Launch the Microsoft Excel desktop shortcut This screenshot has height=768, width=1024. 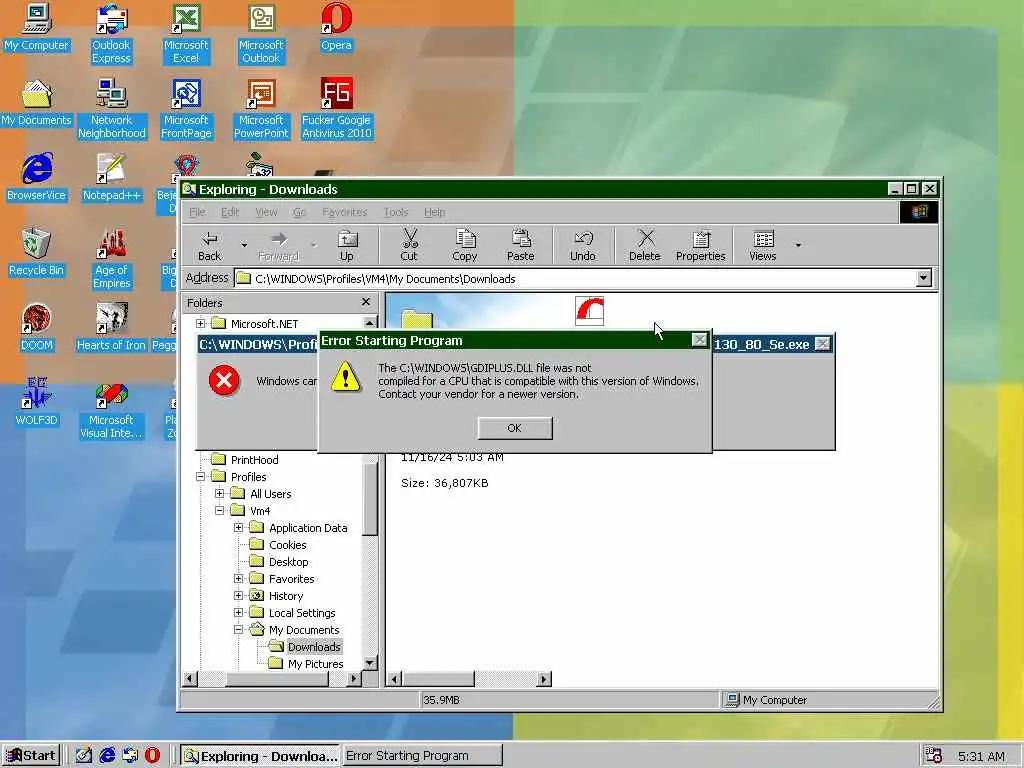[x=186, y=34]
